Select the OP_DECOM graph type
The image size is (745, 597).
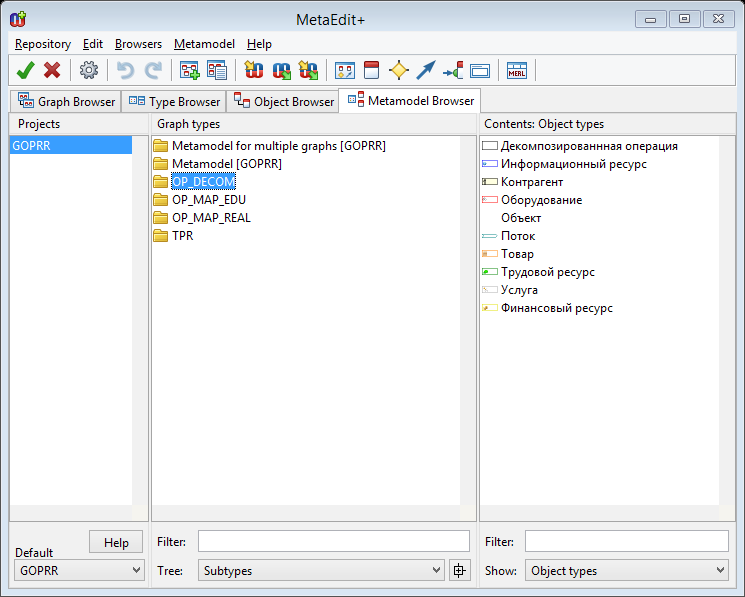[x=203, y=181]
